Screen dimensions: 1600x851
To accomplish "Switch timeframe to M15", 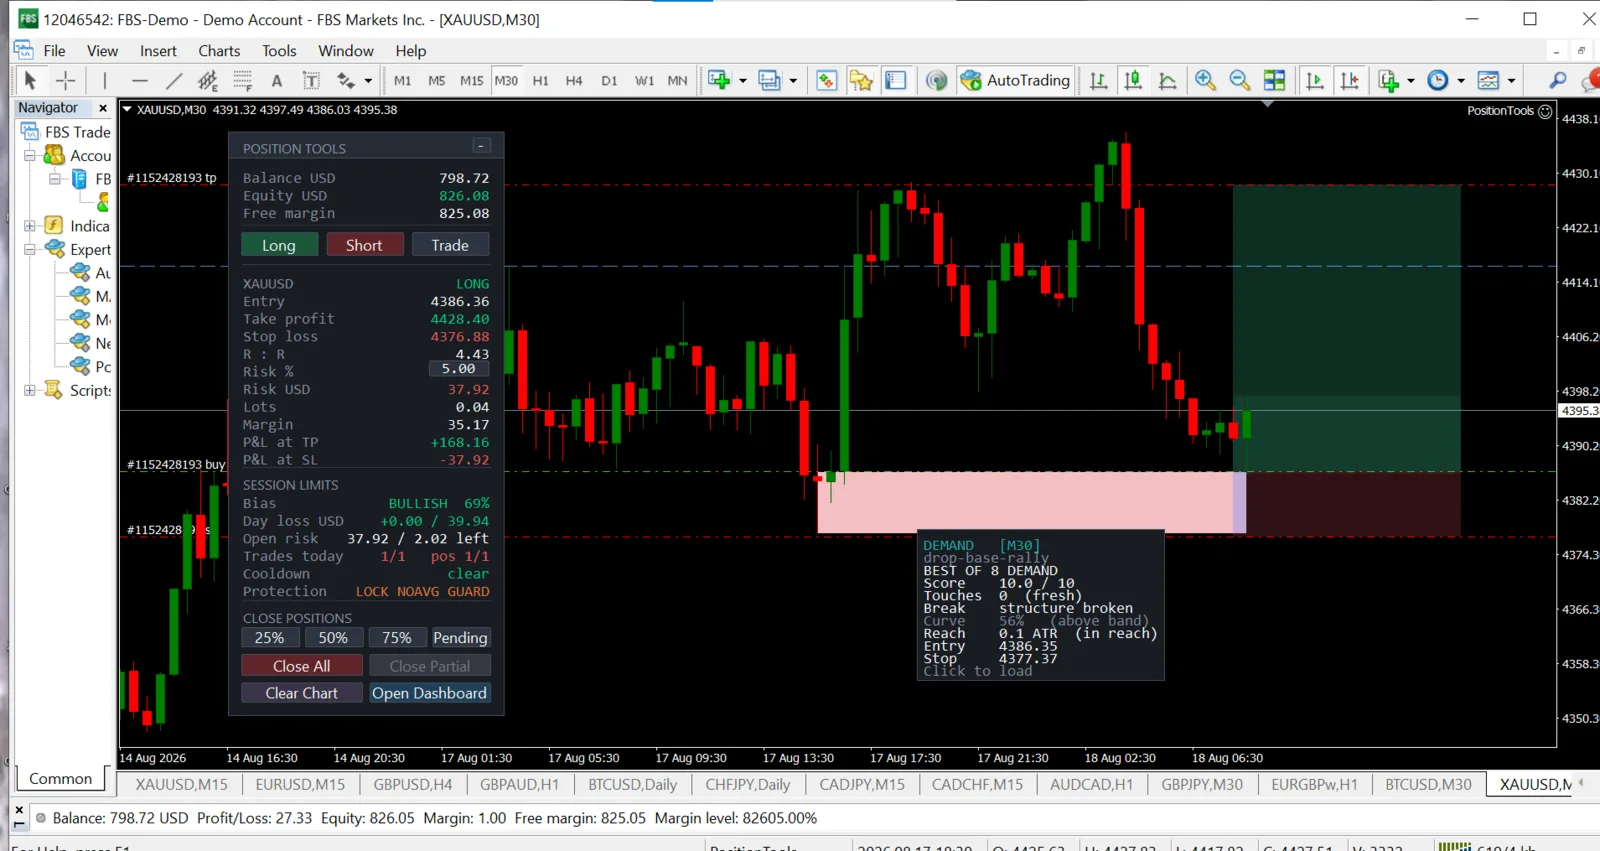I will pyautogui.click(x=471, y=80).
